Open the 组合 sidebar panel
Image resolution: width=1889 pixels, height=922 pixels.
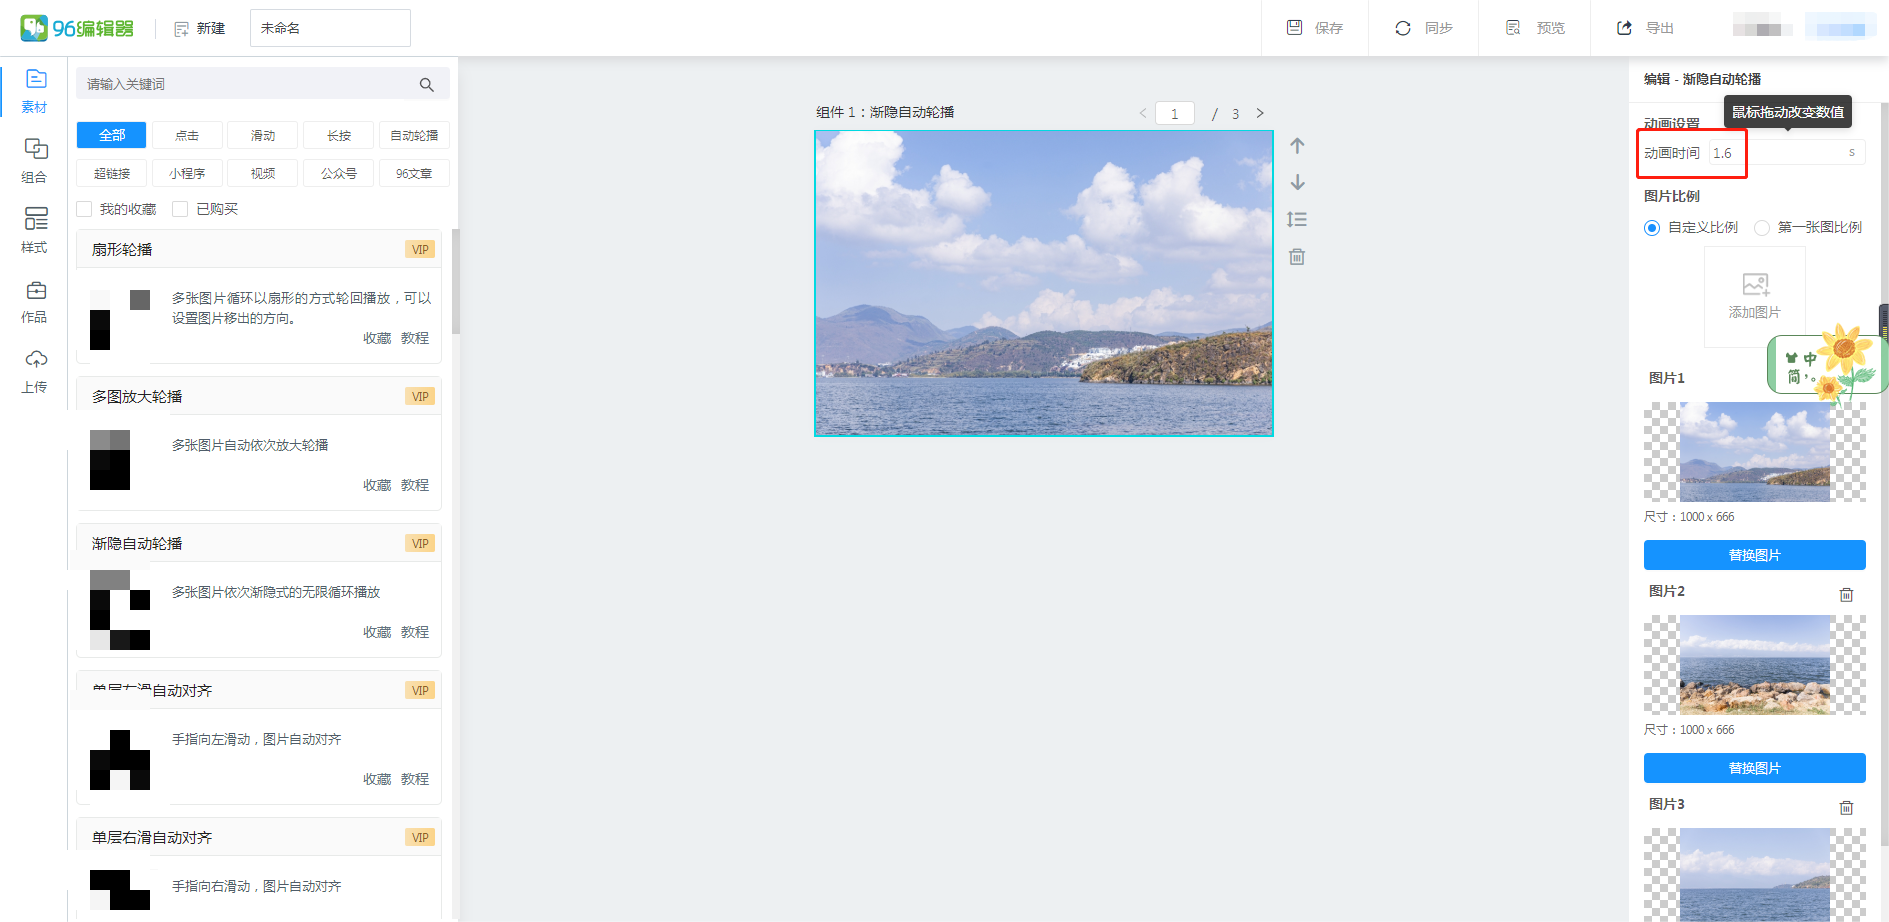click(36, 160)
